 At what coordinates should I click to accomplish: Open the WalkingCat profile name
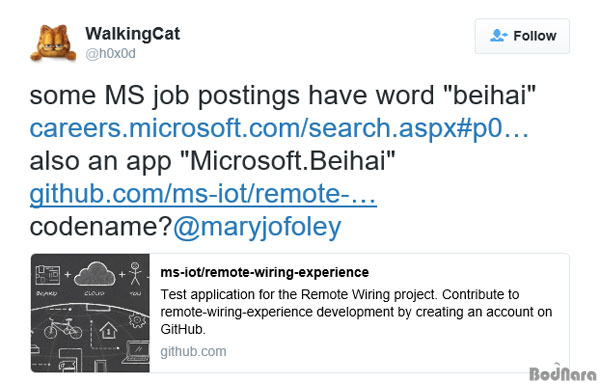coord(132,34)
